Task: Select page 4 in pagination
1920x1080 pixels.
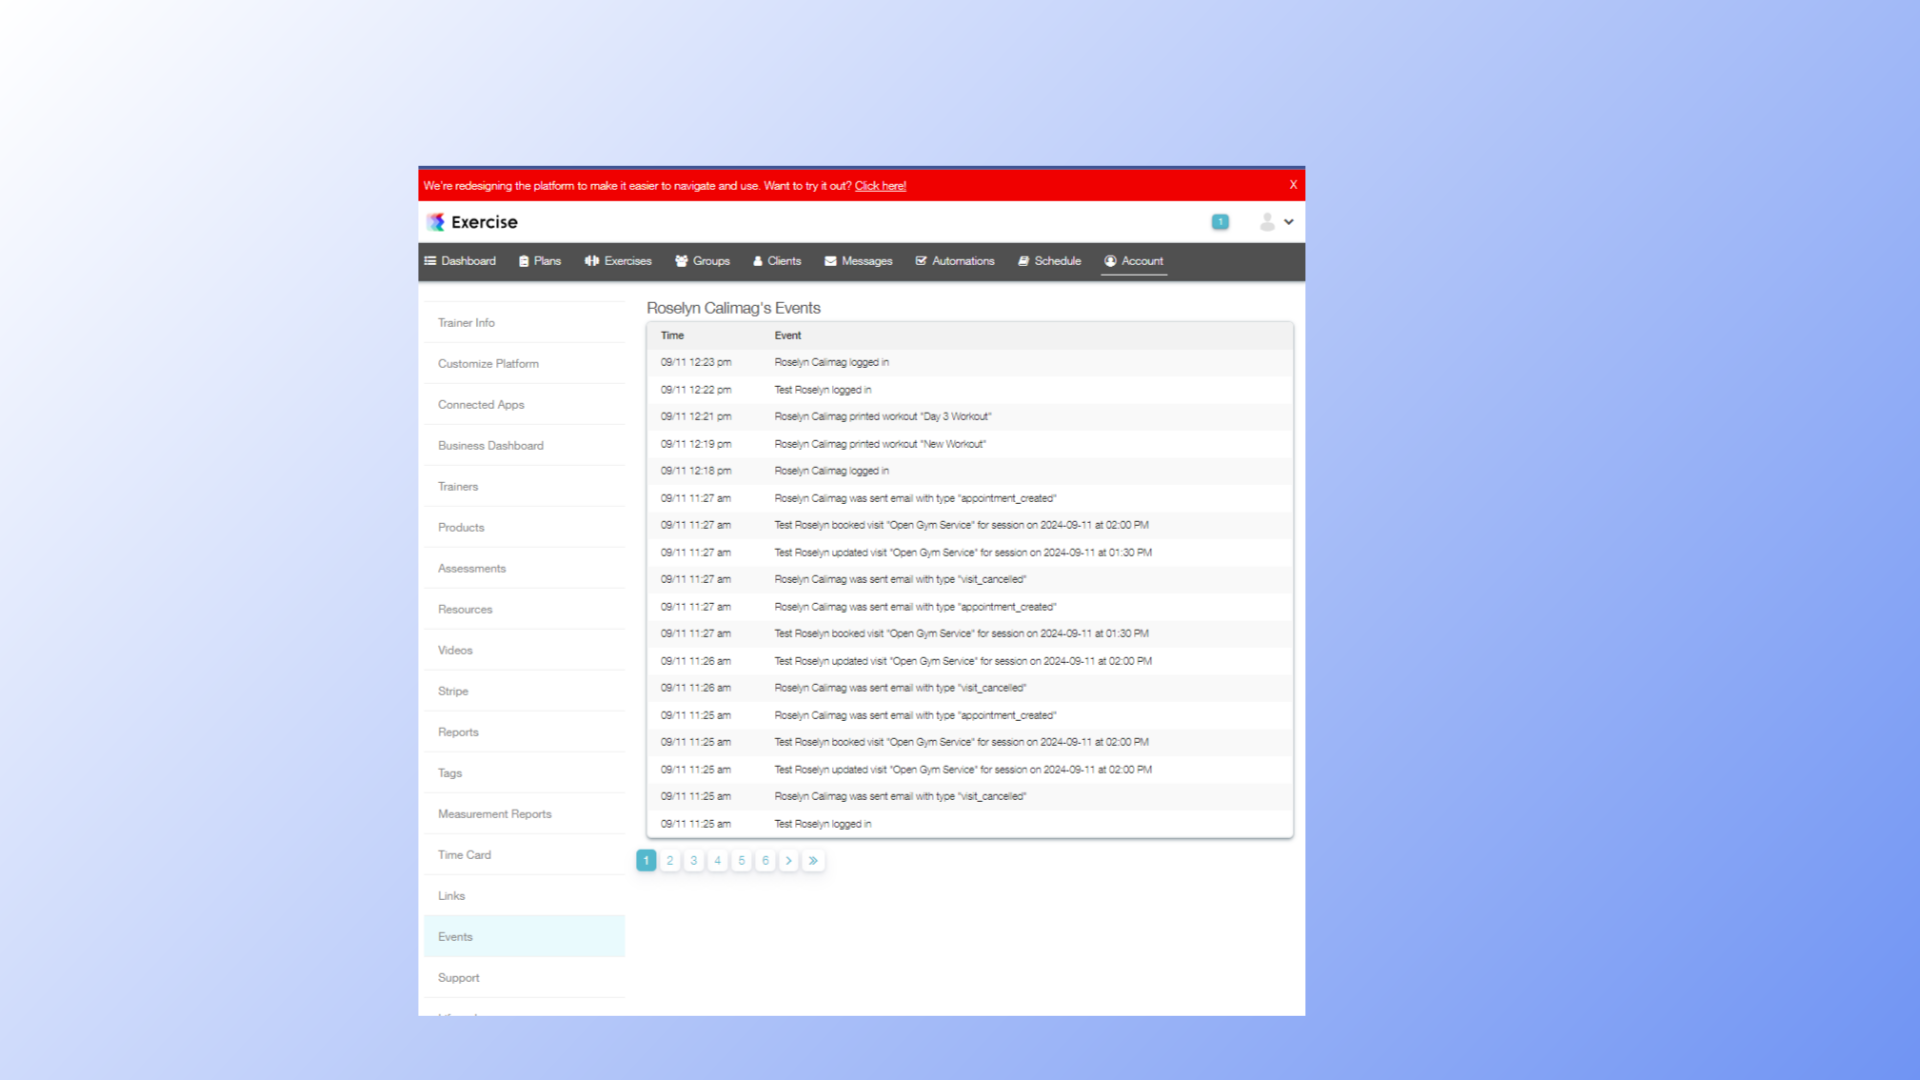Action: click(719, 860)
